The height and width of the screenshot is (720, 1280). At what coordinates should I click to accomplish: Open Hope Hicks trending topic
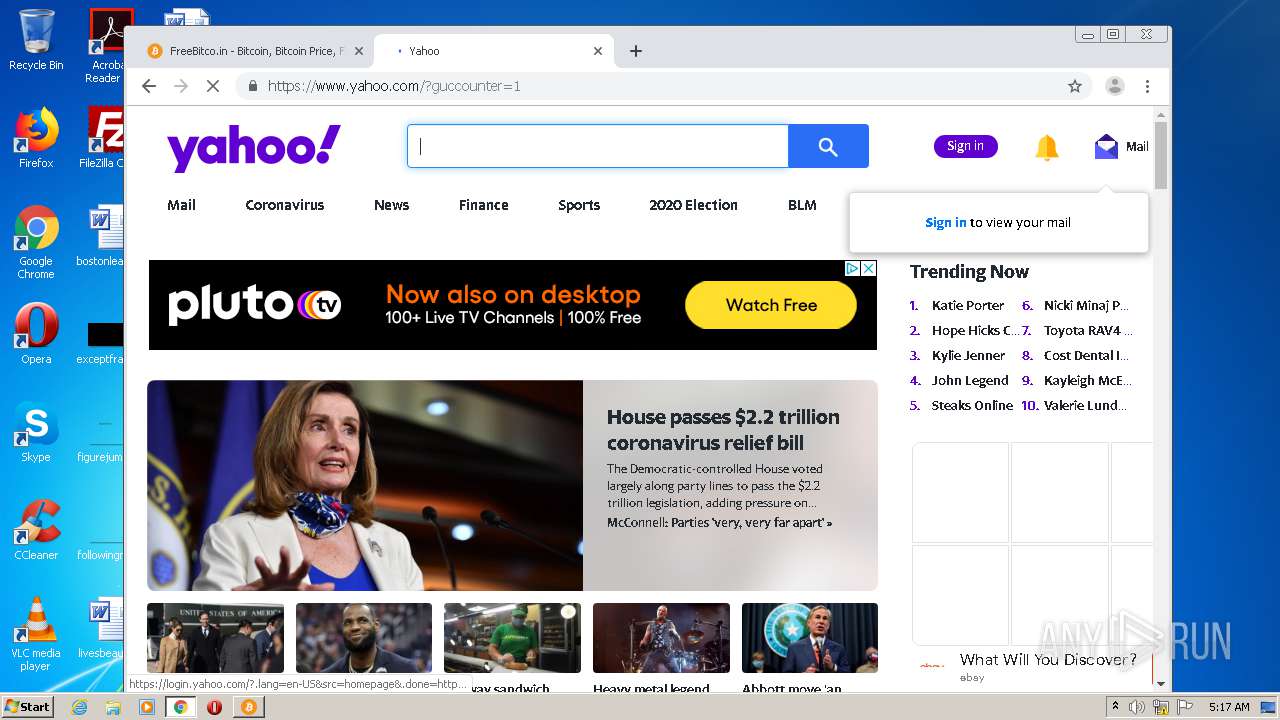pyautogui.click(x=975, y=331)
